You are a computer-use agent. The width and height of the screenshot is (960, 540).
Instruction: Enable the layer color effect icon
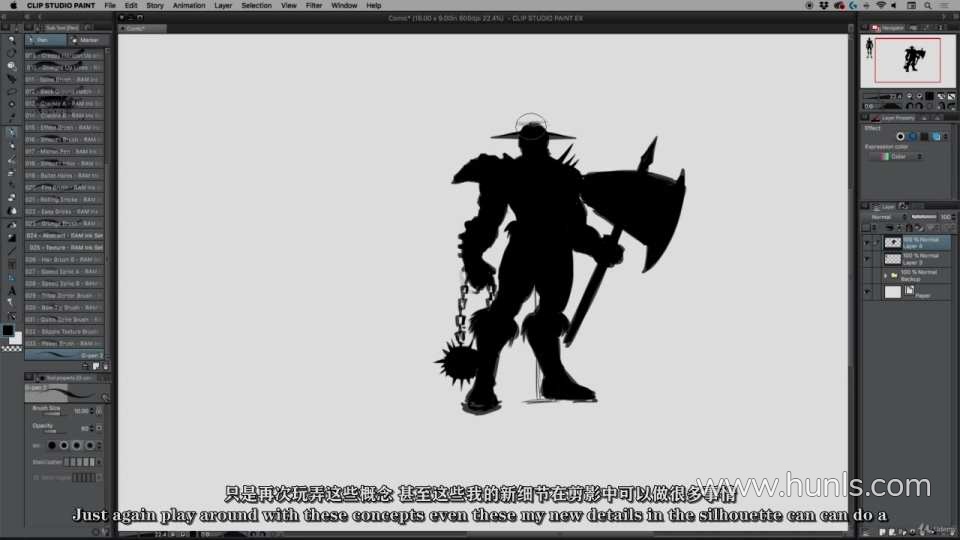(936, 137)
